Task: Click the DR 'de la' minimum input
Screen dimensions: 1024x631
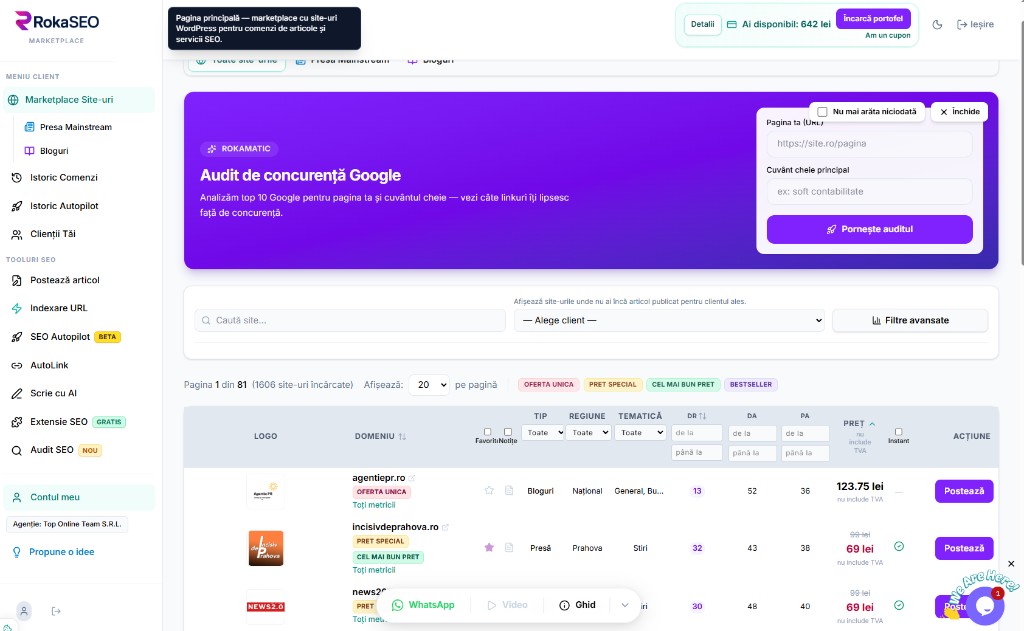Action: point(697,433)
